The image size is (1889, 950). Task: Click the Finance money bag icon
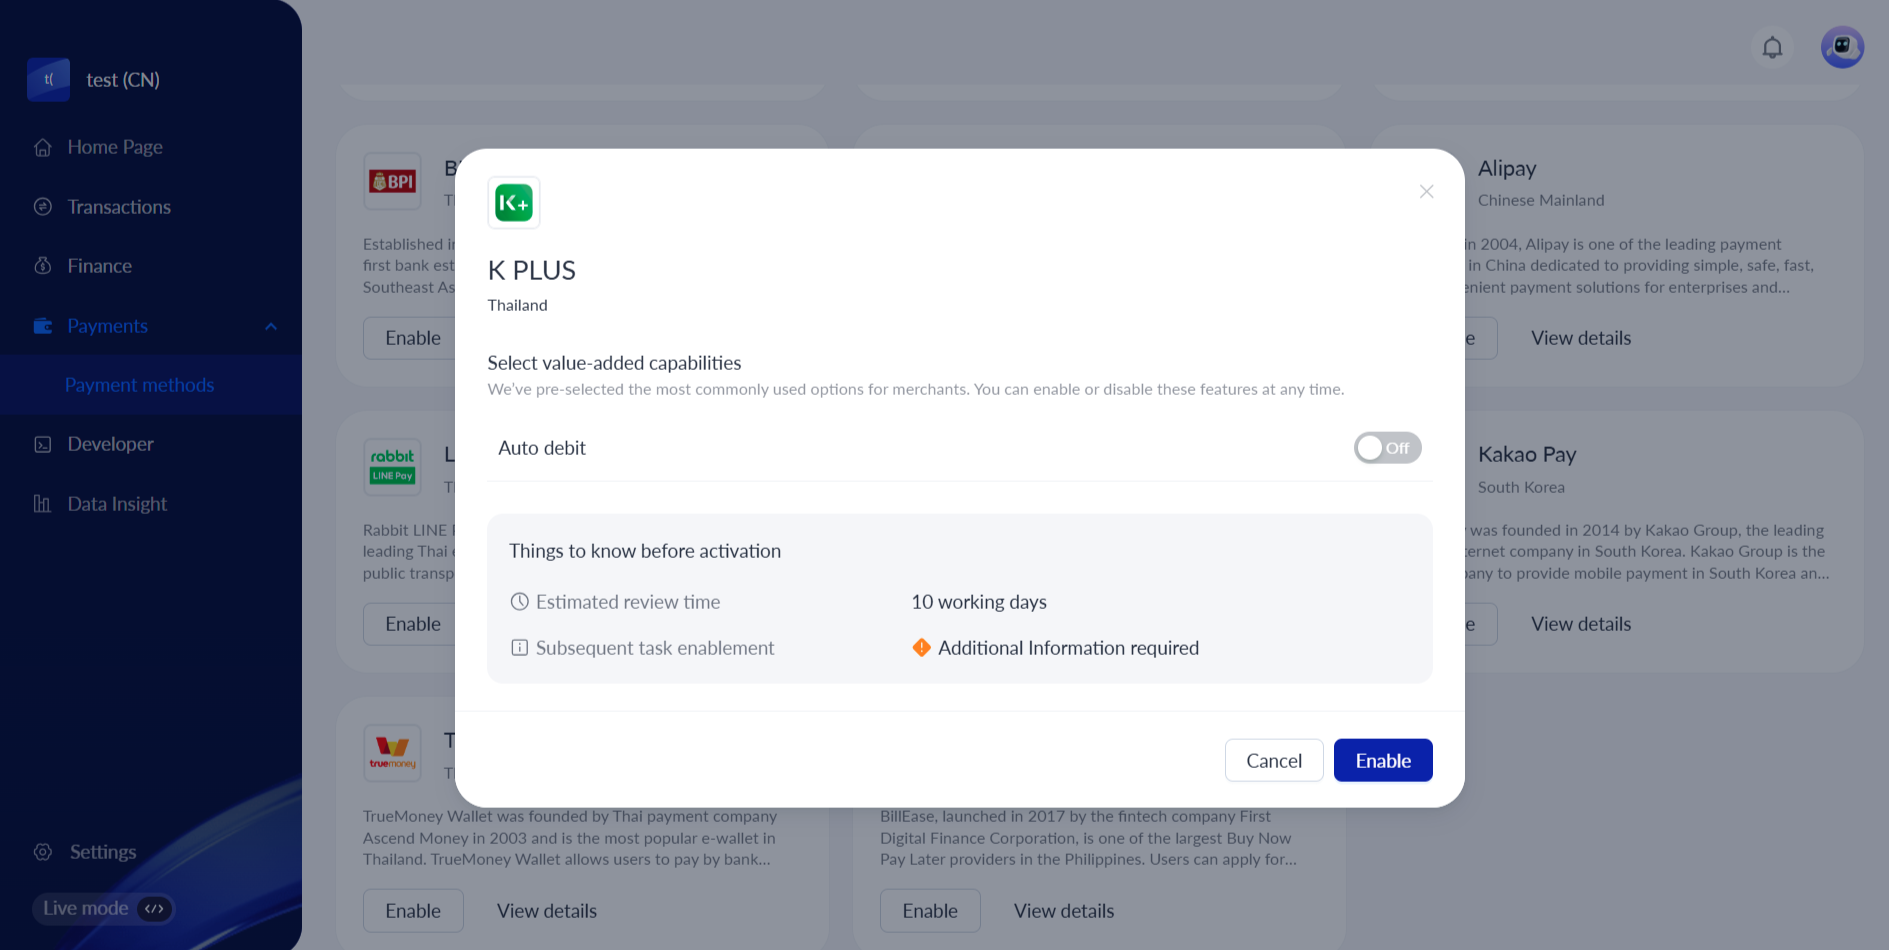(x=43, y=266)
